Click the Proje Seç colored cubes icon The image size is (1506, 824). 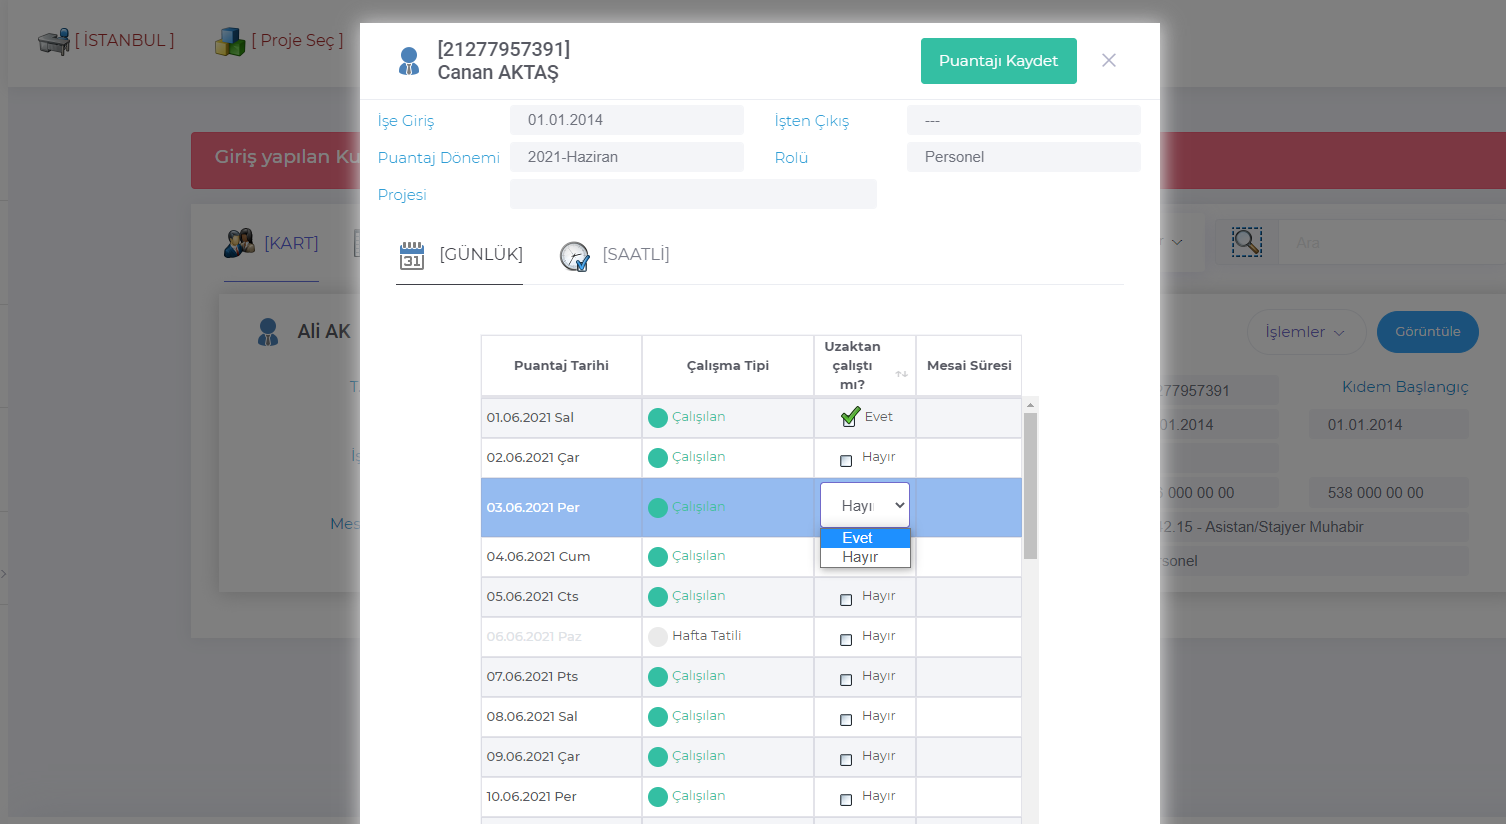pyautogui.click(x=230, y=41)
